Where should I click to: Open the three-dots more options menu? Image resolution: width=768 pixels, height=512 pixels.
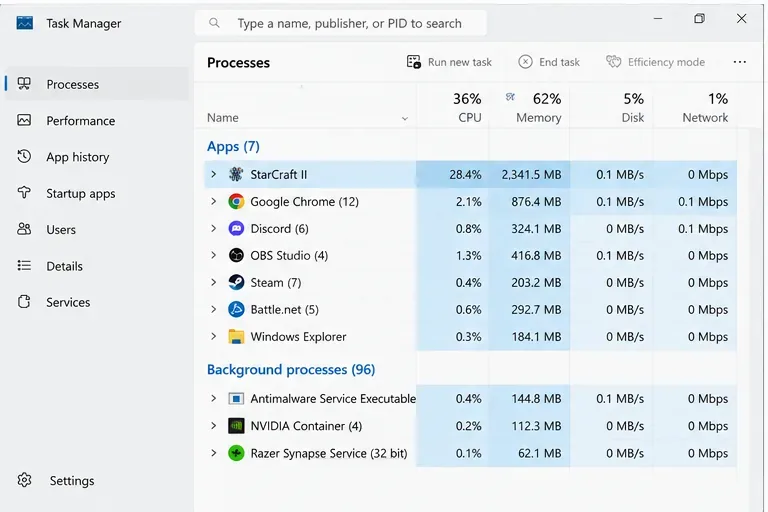(740, 62)
